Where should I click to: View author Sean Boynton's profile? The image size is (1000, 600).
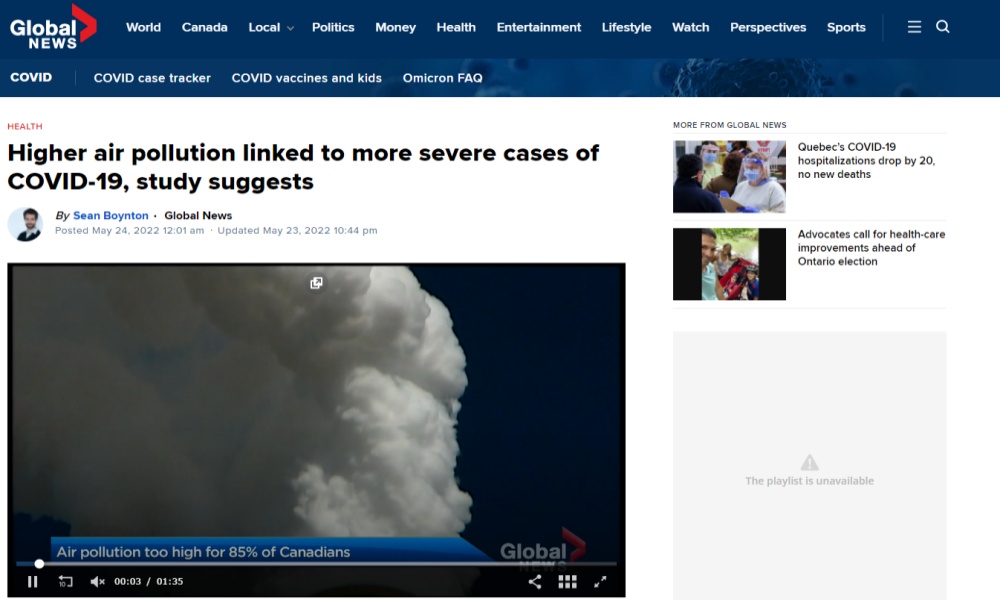click(x=110, y=216)
